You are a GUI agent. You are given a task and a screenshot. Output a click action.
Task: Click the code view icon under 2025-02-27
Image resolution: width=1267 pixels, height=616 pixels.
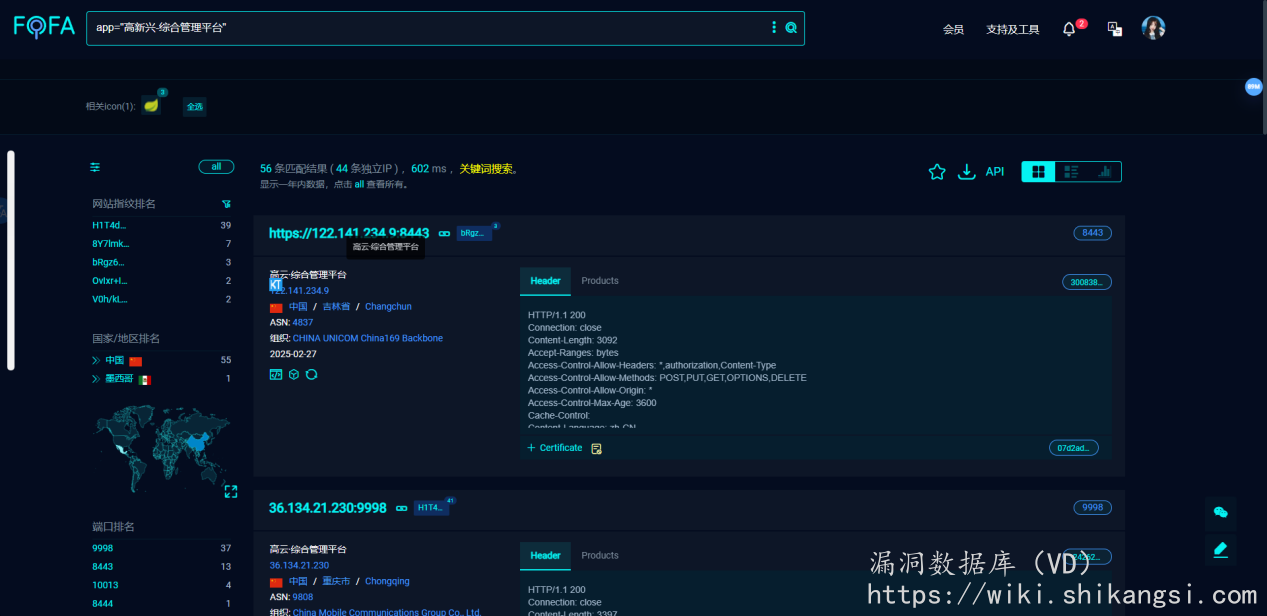click(x=276, y=374)
